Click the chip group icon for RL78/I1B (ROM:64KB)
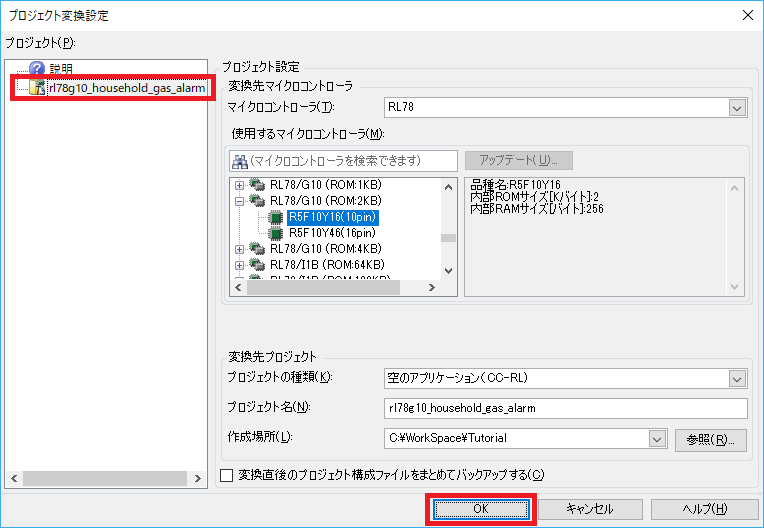The height and width of the screenshot is (528, 764). [x=257, y=264]
